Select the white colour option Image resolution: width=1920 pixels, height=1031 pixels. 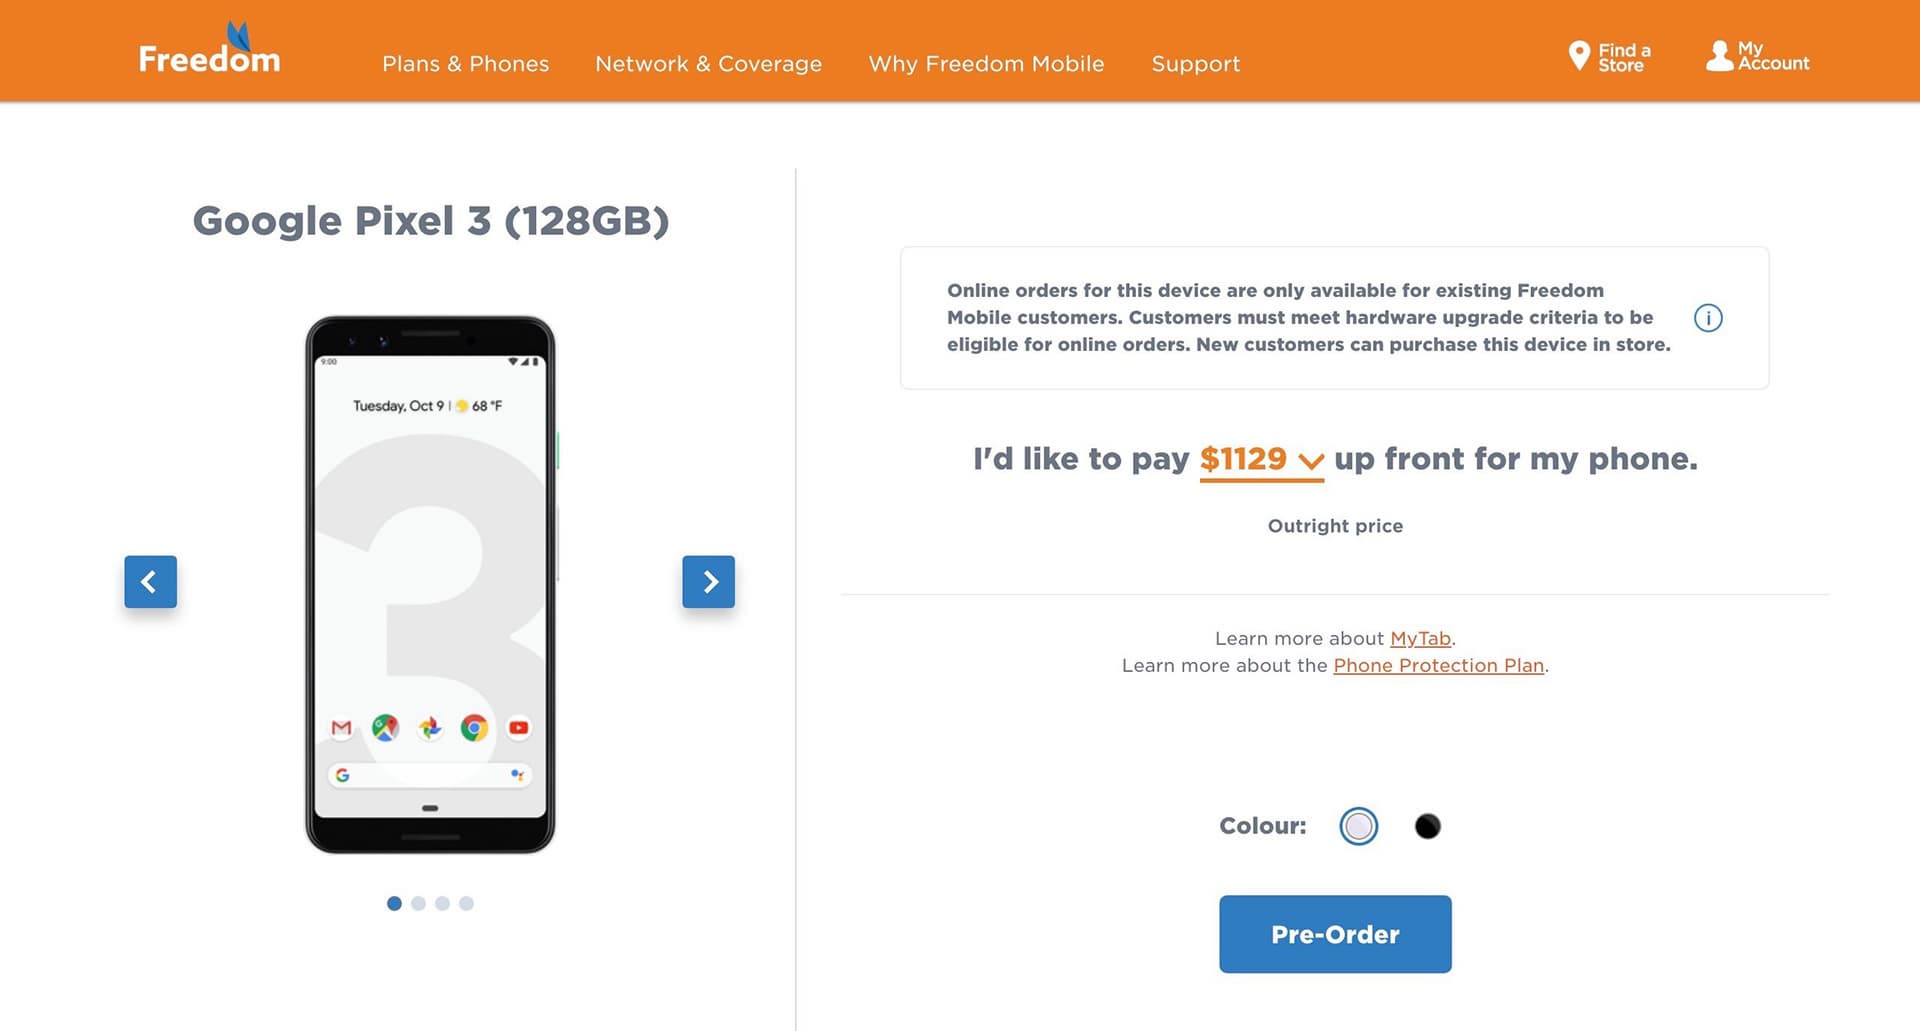click(1358, 826)
